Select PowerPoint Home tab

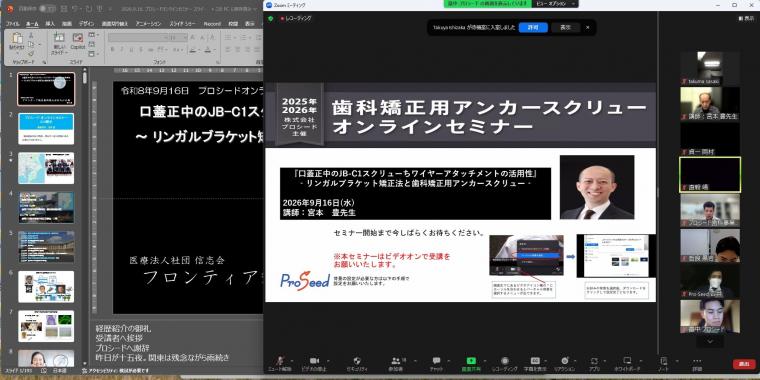pyautogui.click(x=32, y=23)
